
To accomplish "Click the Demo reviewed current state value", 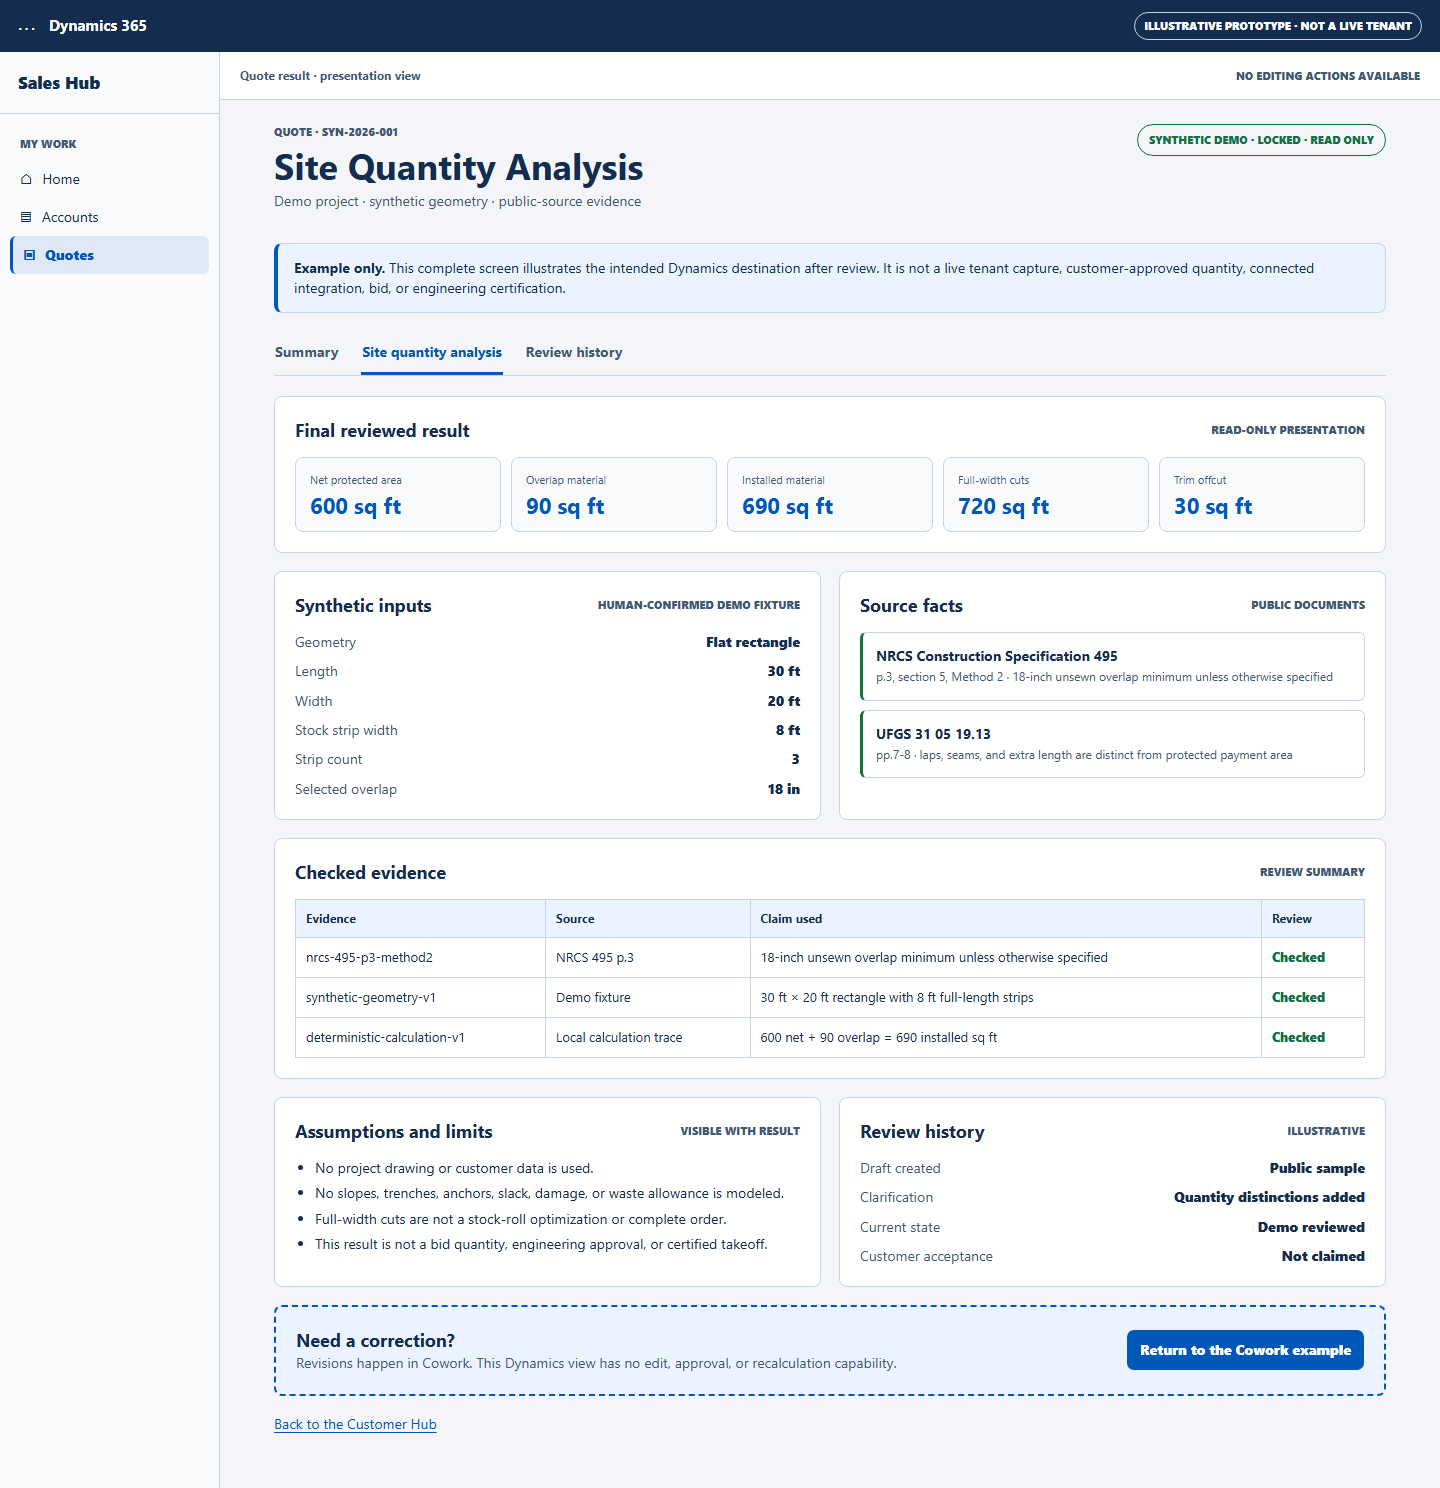I will click(x=1311, y=1227).
